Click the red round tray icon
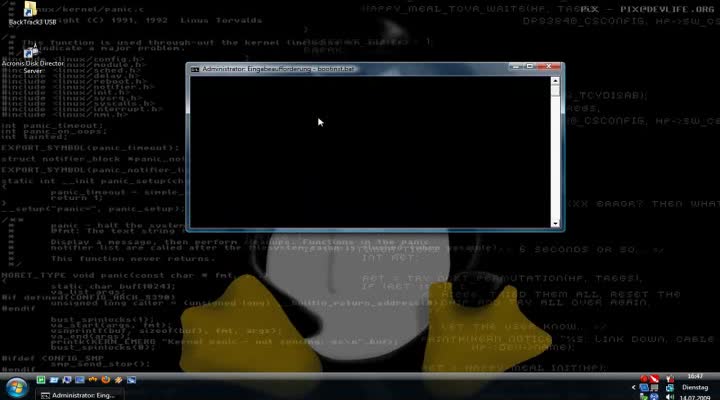This screenshot has height=400, width=720. coord(644,379)
